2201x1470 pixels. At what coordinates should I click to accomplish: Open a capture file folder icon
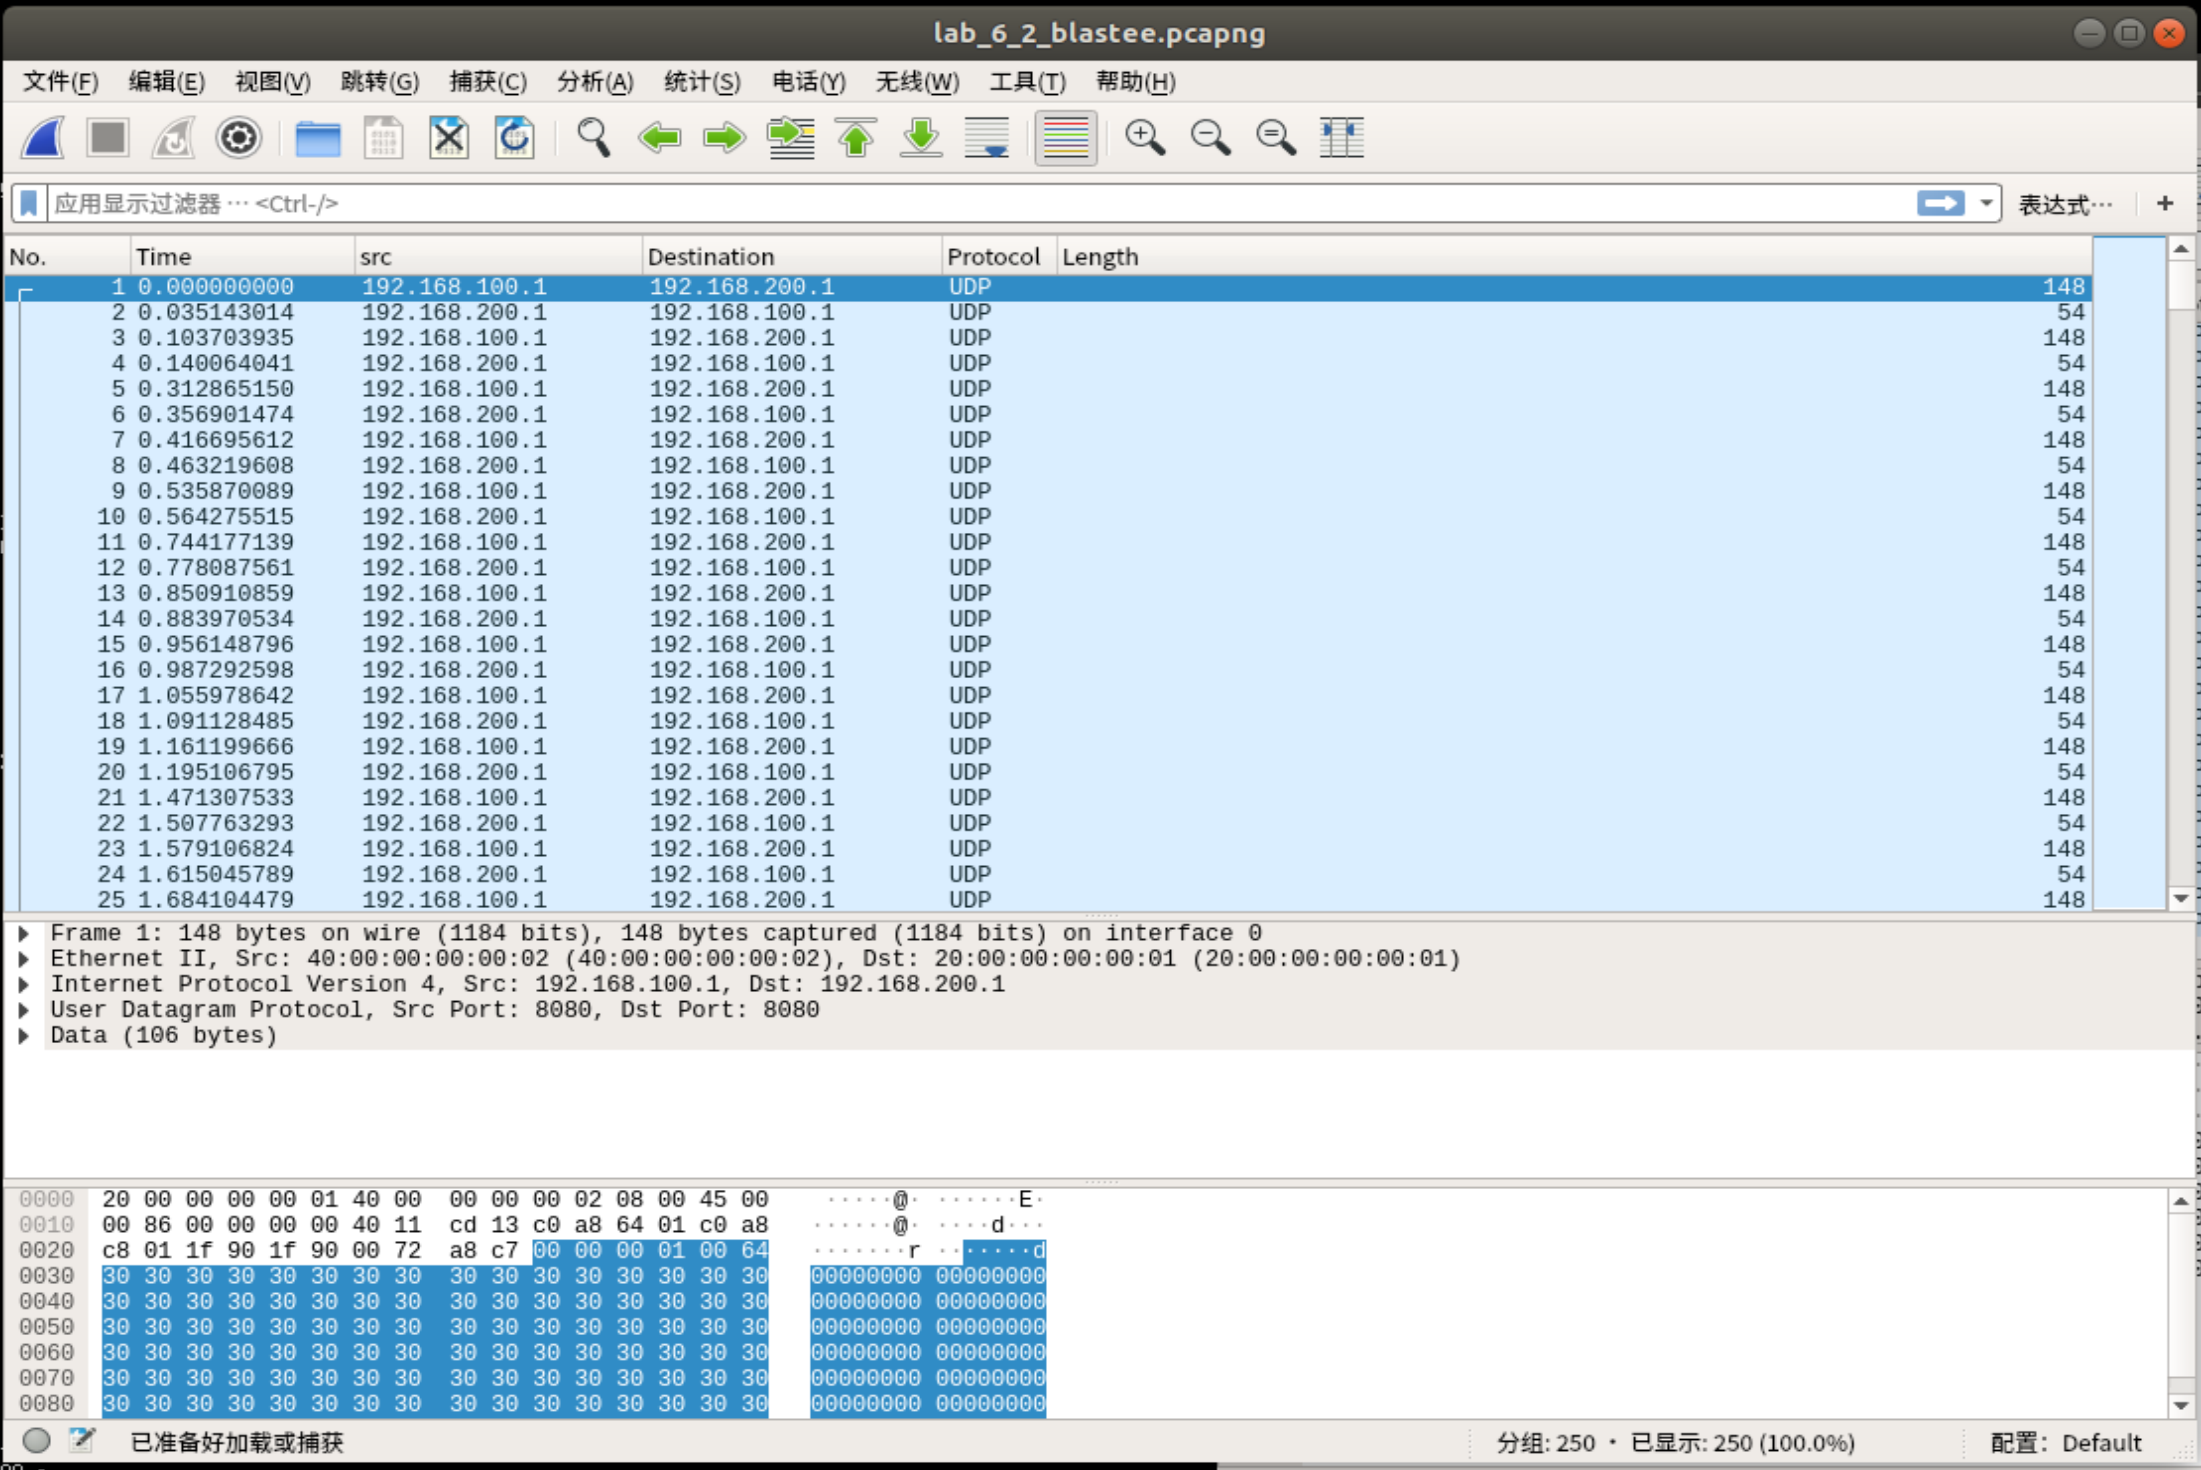318,138
